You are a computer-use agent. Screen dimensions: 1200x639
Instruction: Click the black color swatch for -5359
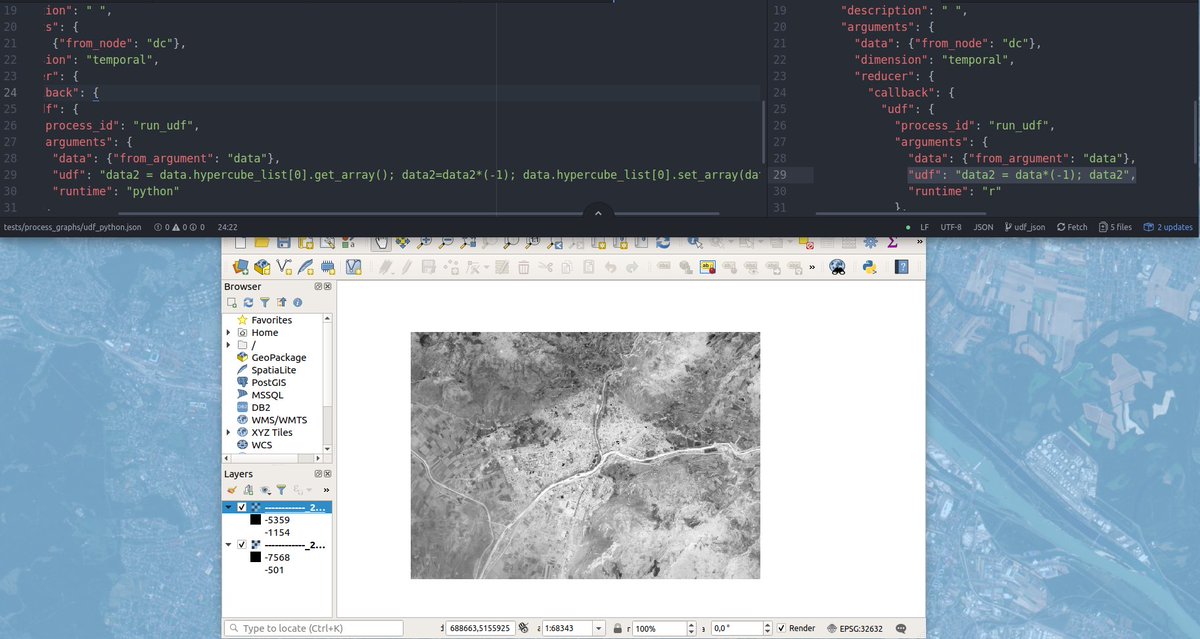point(256,519)
